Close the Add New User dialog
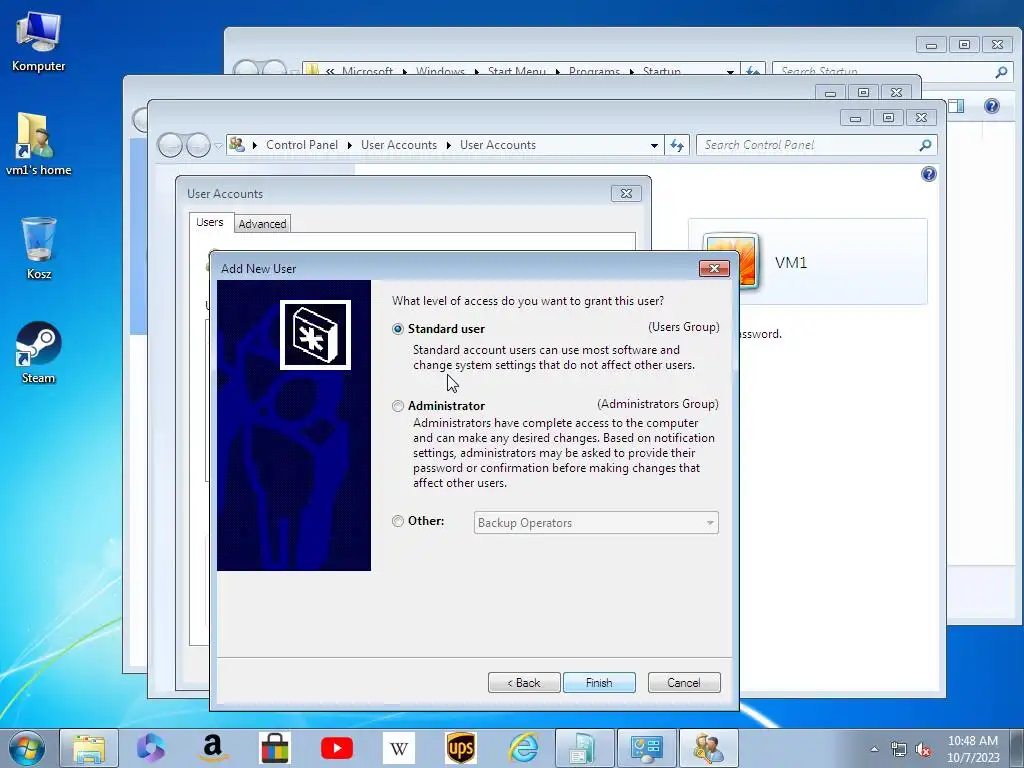The height and width of the screenshot is (768, 1024). 714,268
